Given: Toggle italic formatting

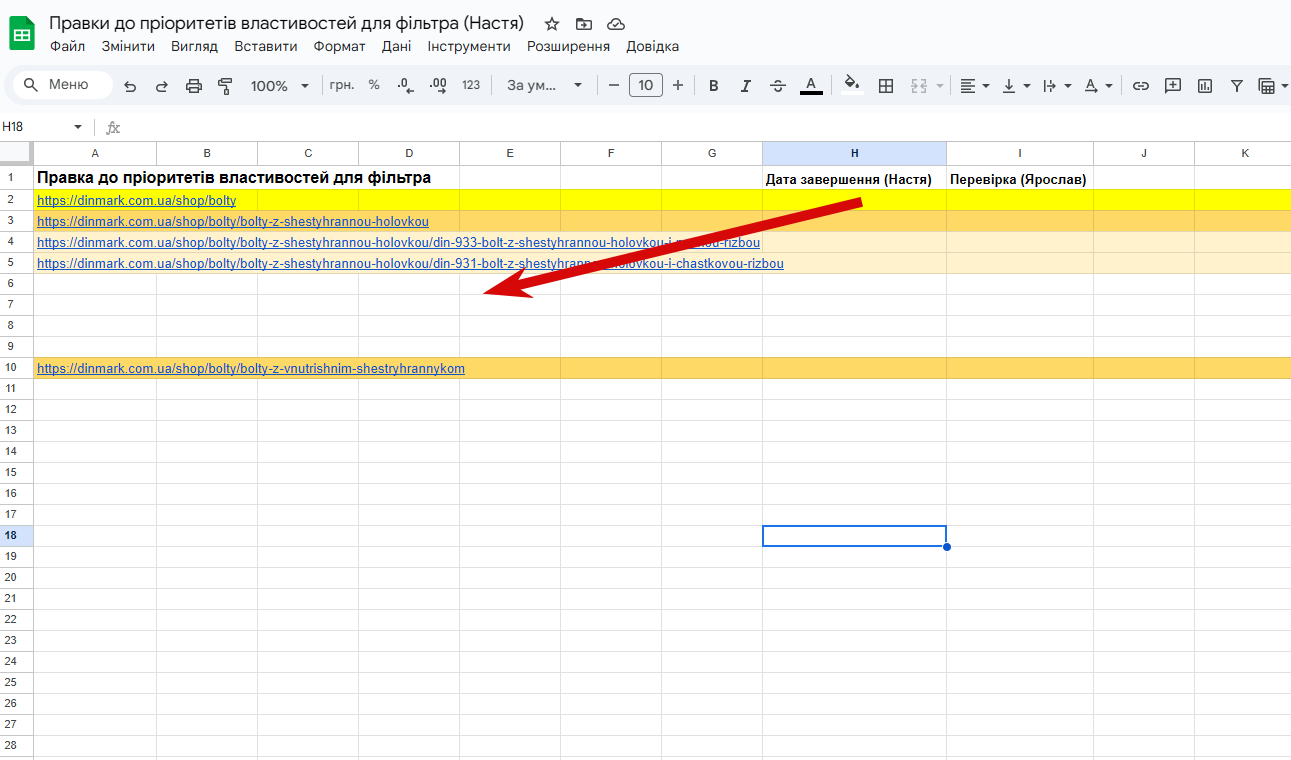Looking at the screenshot, I should tap(745, 86).
